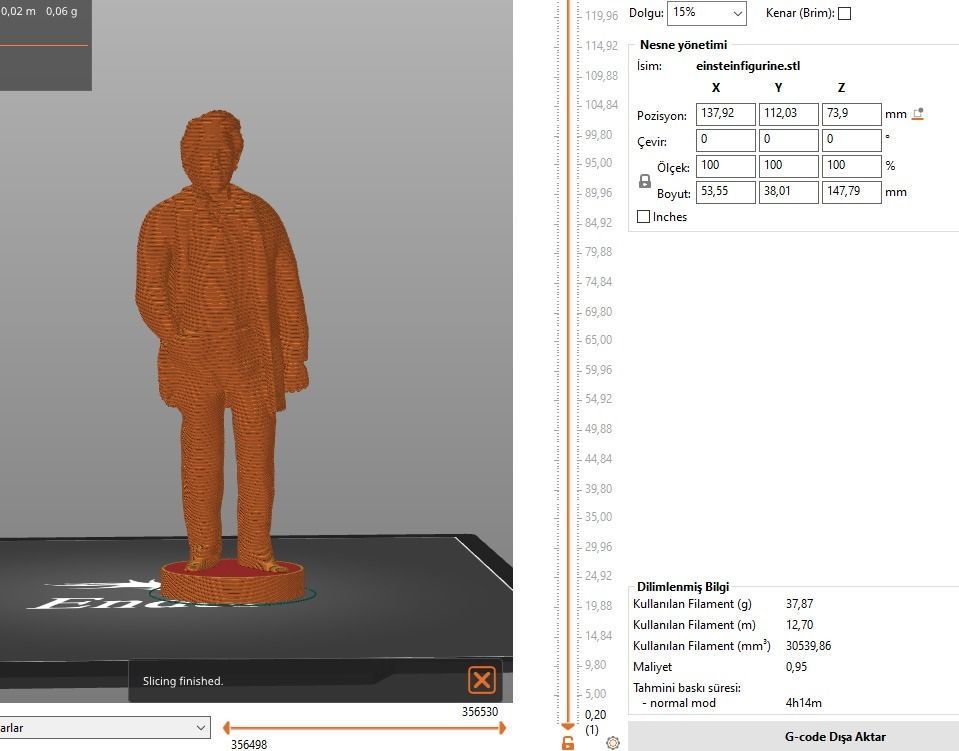Click the Çevir Z rotation field
Screen dimensions: 959x751
coord(851,140)
